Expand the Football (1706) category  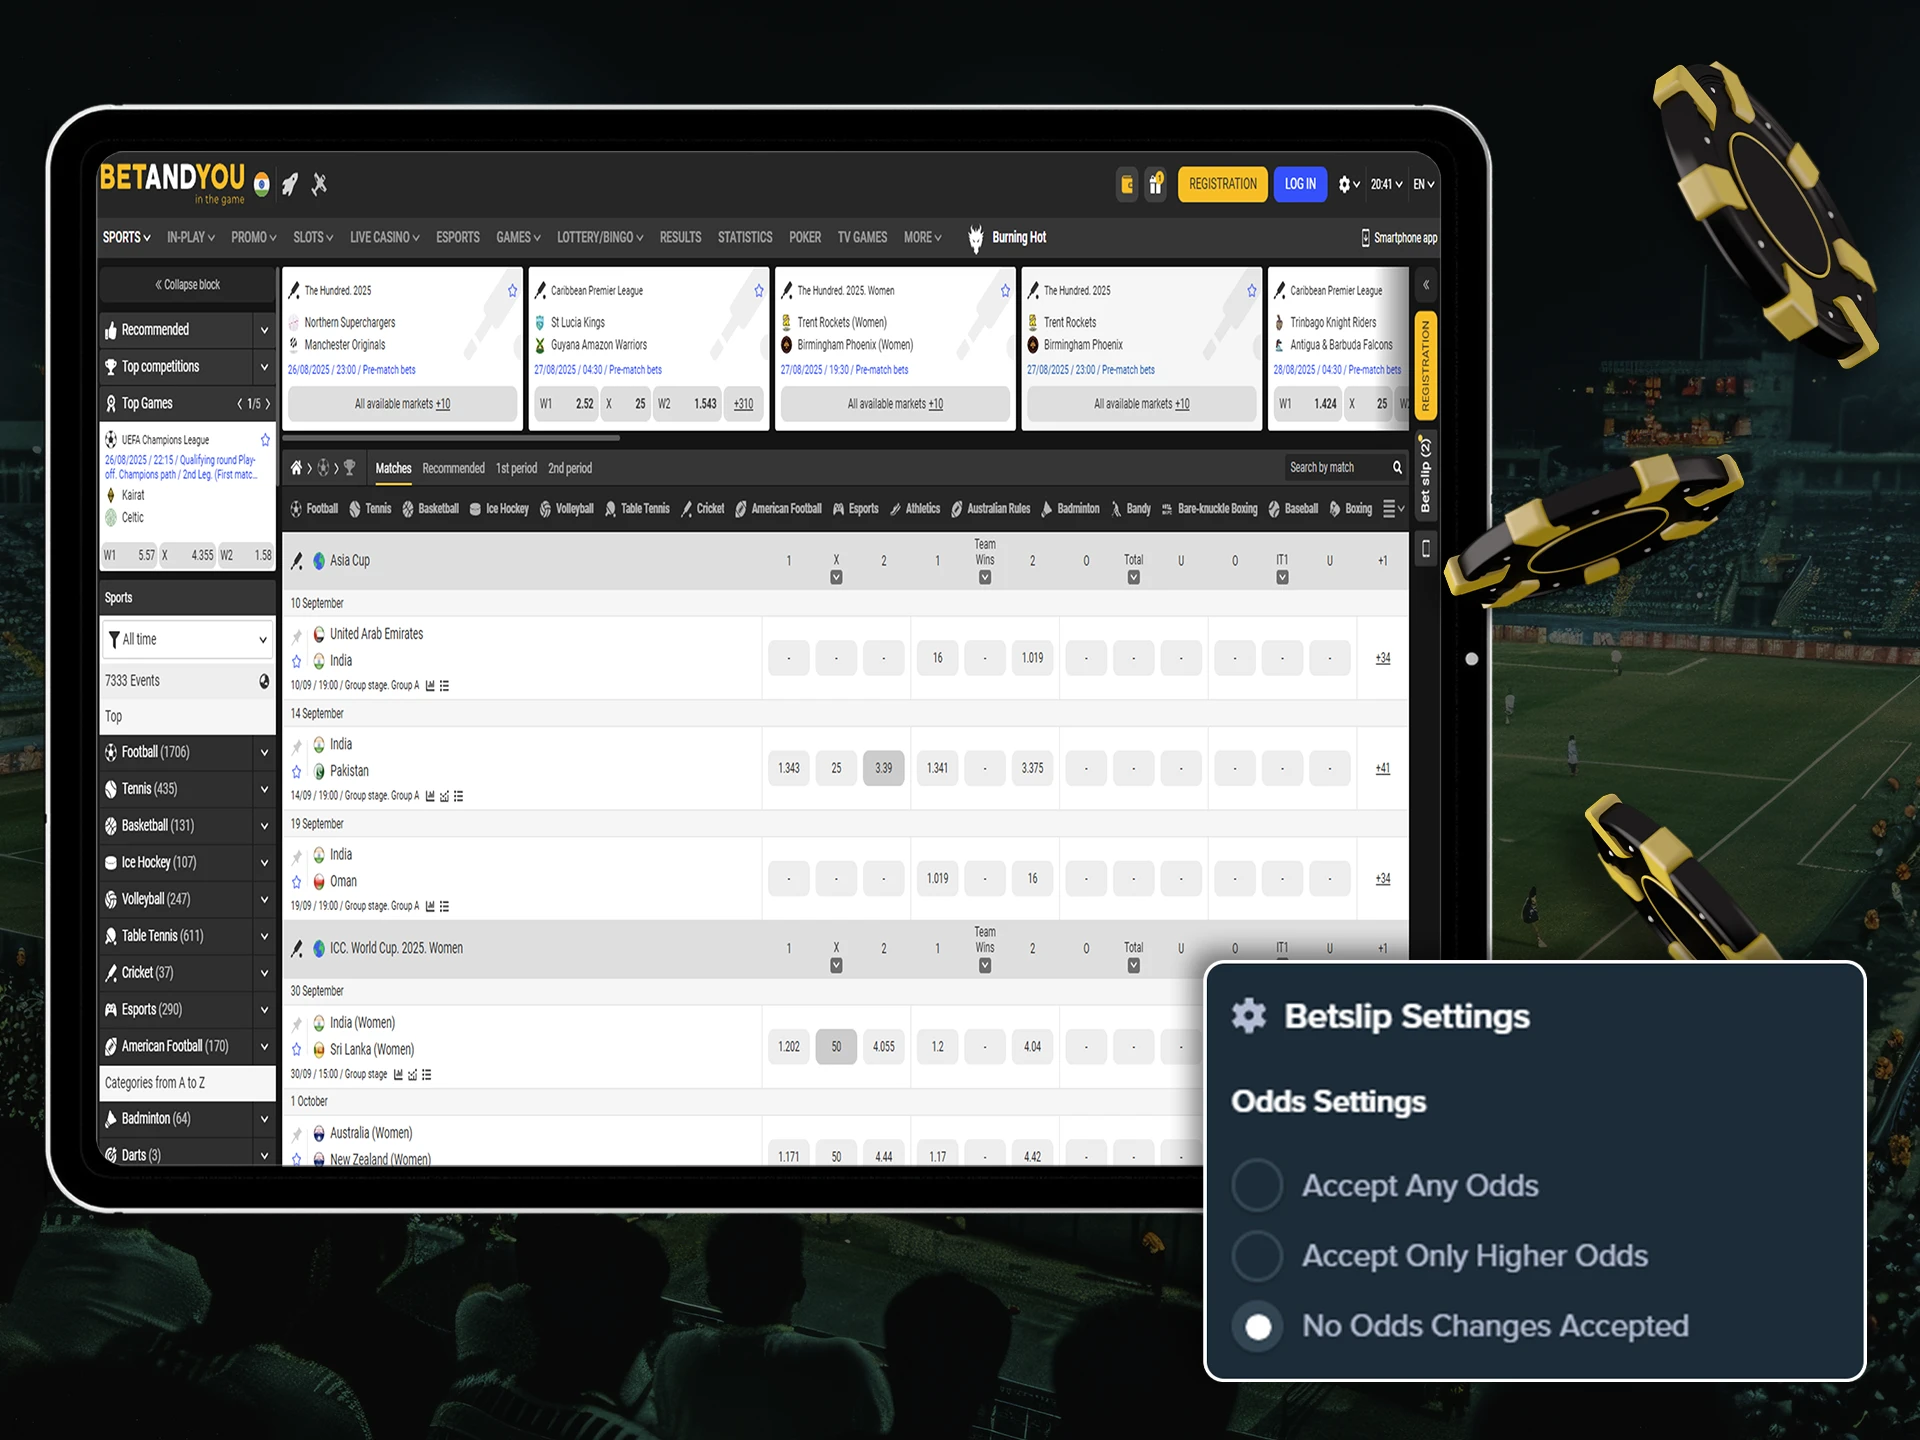point(264,752)
